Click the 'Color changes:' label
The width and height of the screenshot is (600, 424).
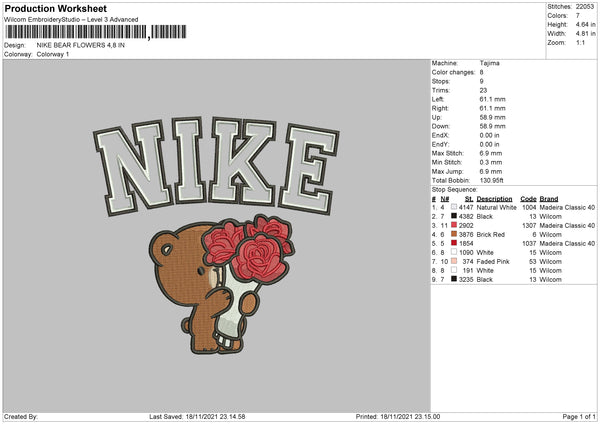453,72
